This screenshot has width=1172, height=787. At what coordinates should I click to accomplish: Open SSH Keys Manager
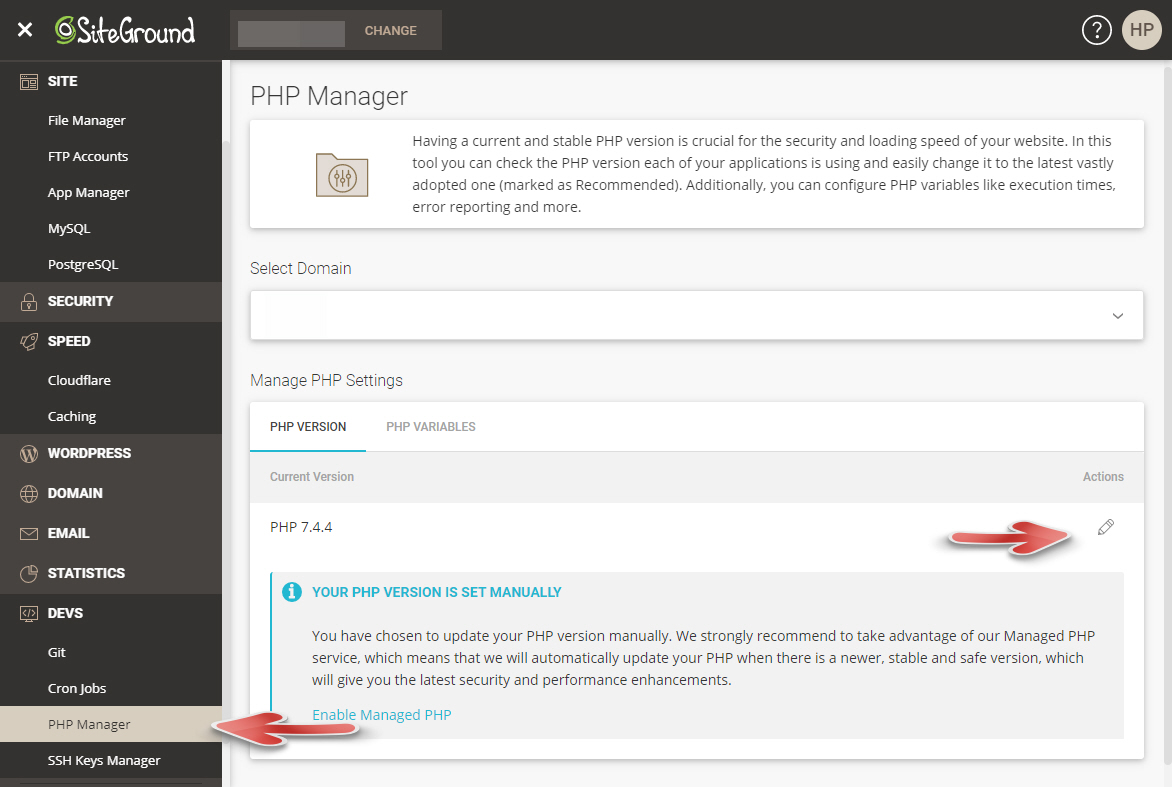(x=104, y=760)
